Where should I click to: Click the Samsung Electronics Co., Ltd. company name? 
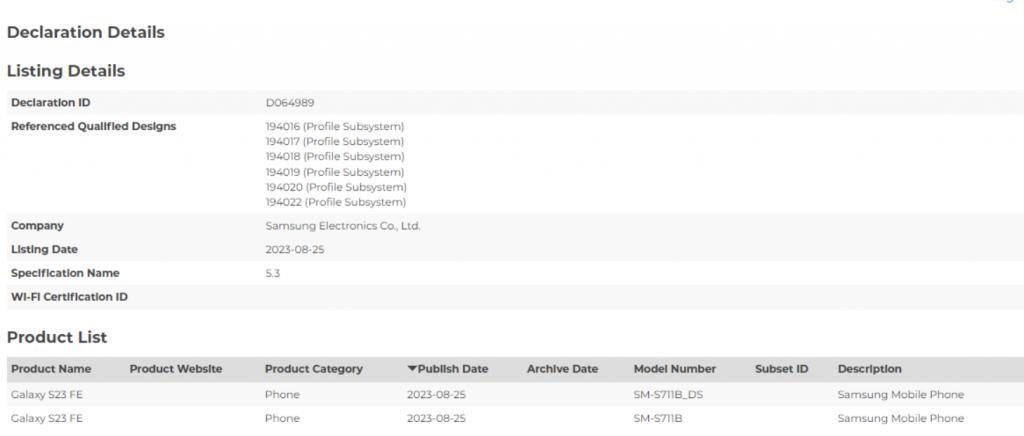(x=343, y=226)
